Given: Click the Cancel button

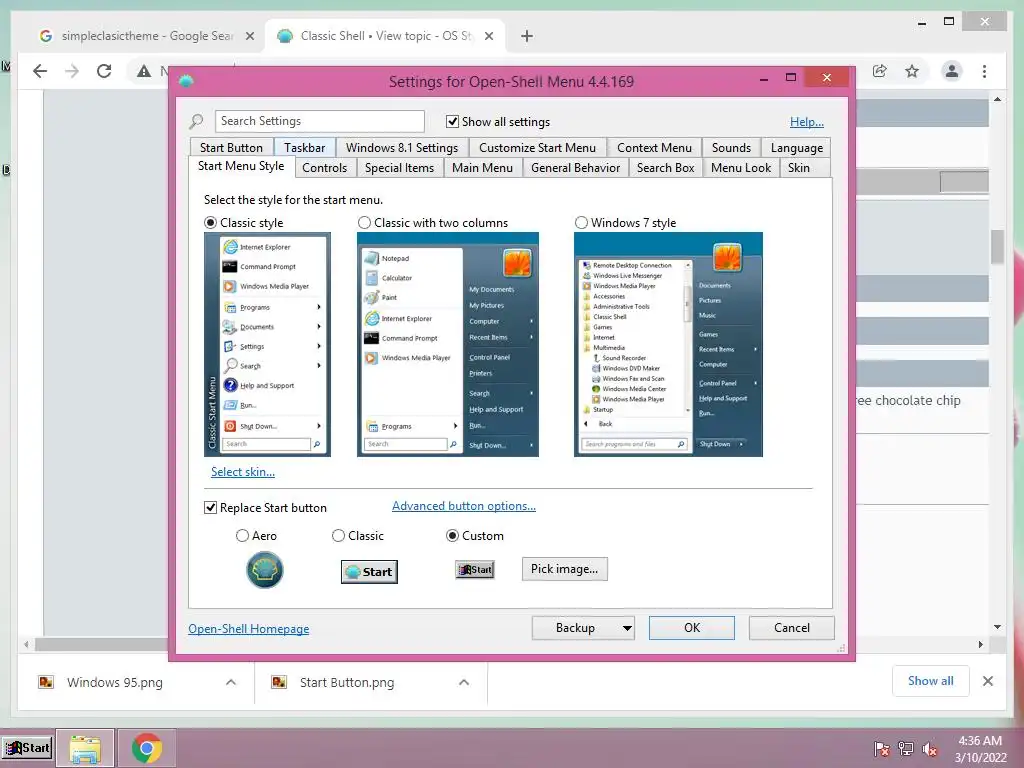Looking at the screenshot, I should 792,628.
